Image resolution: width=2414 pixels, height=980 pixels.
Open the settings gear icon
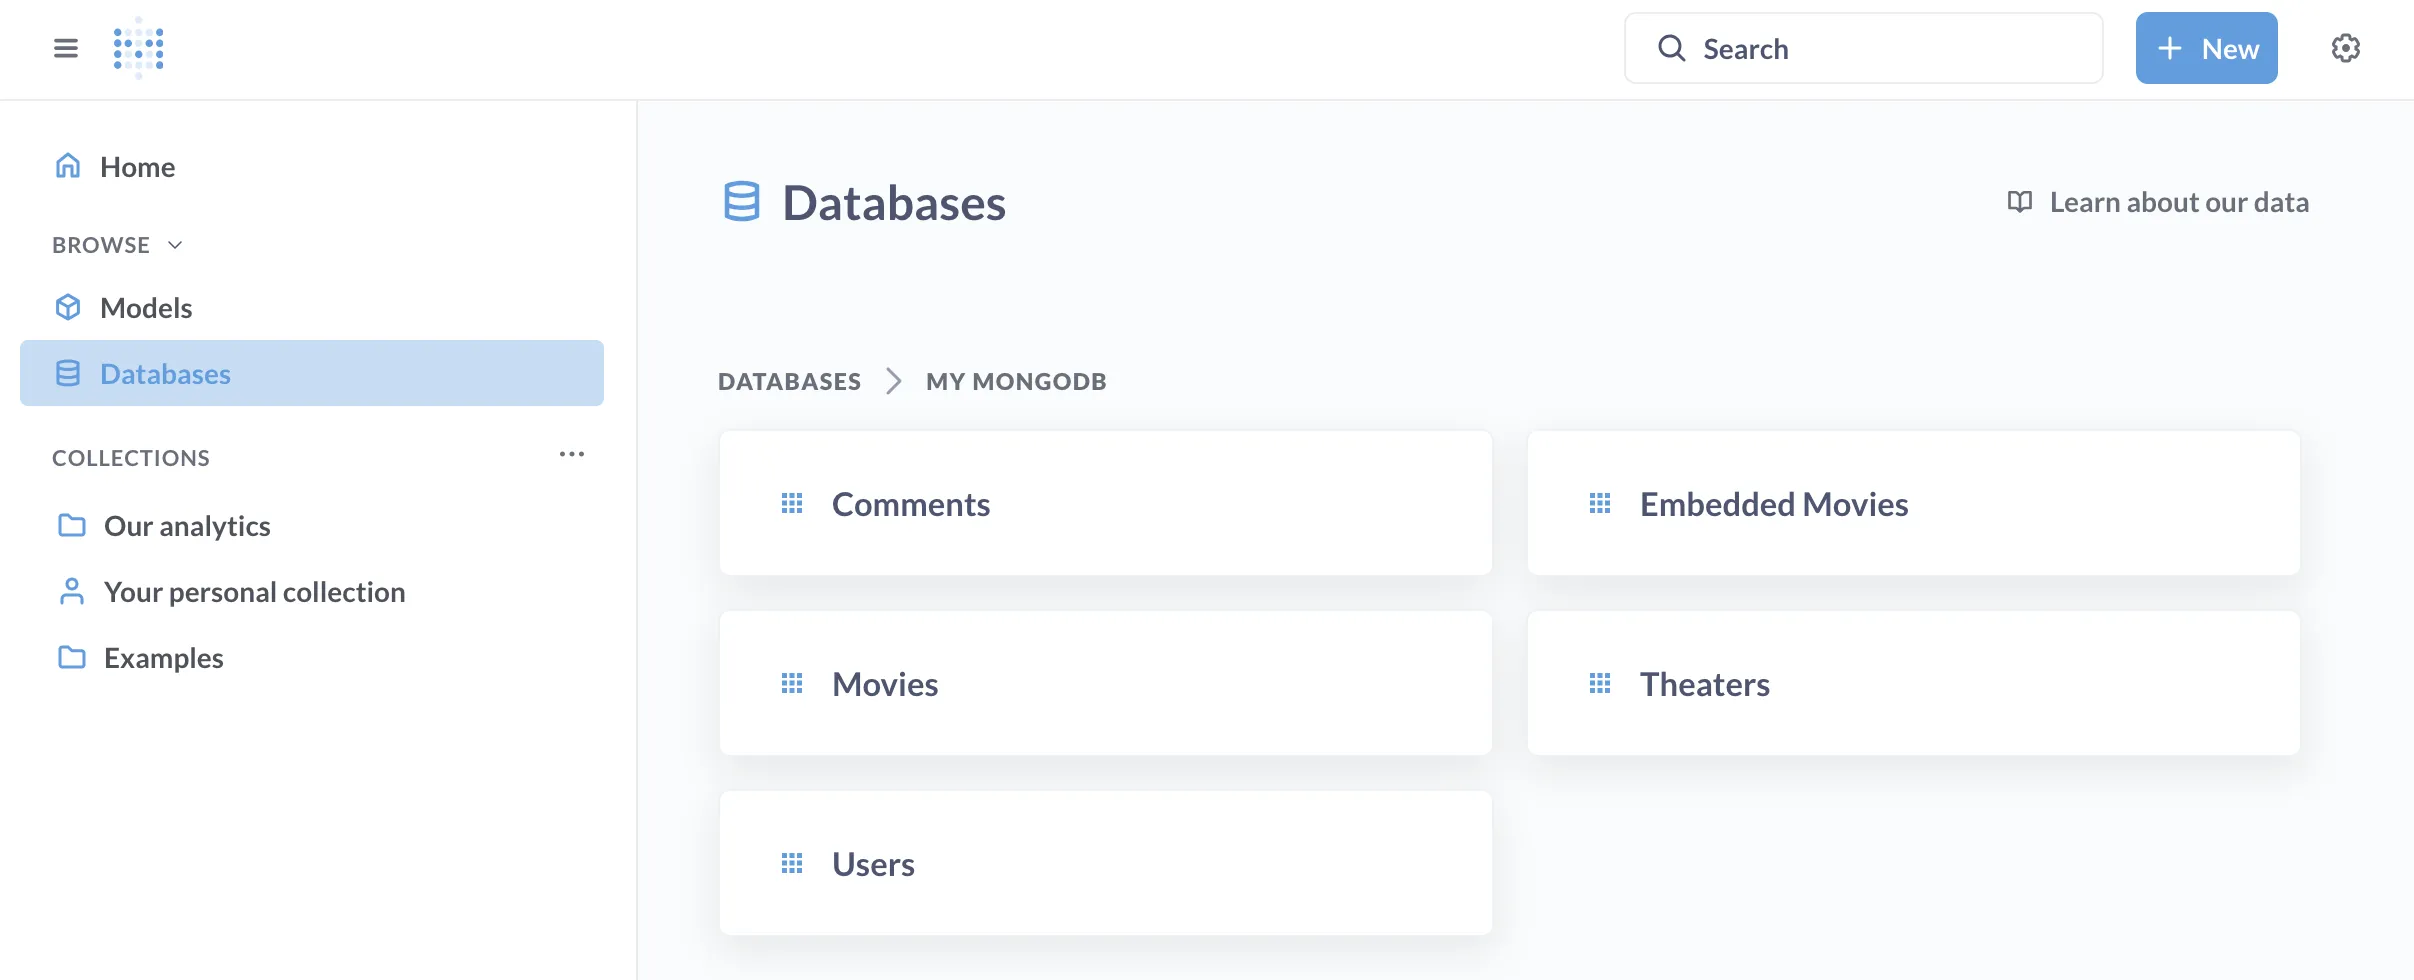click(2345, 47)
